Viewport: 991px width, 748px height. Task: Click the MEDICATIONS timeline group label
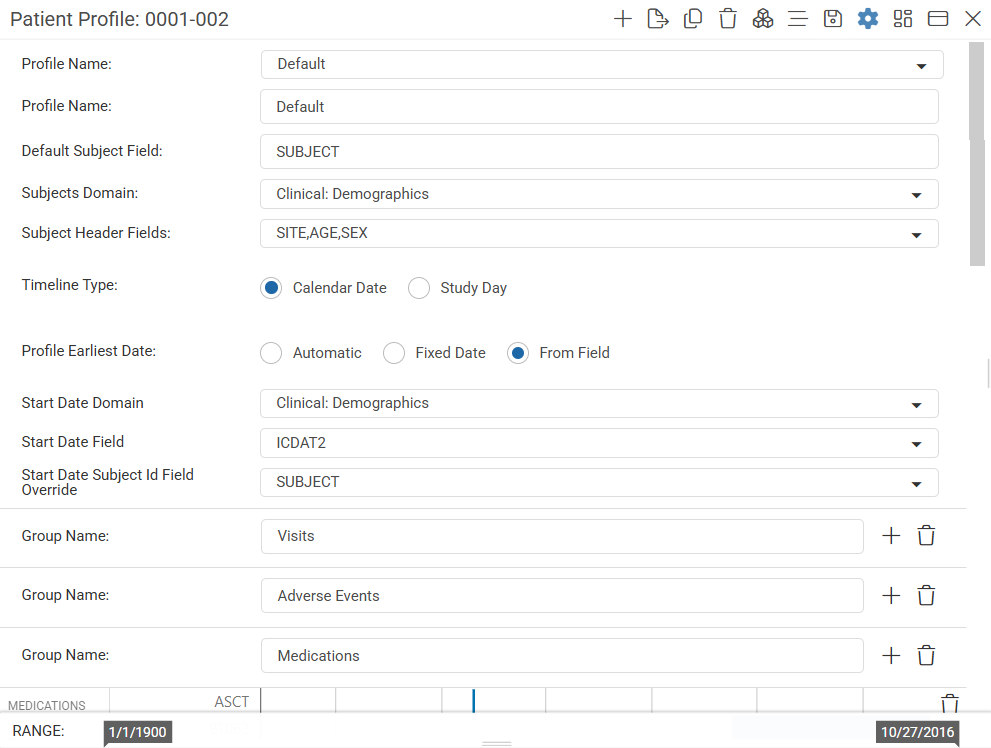[47, 705]
